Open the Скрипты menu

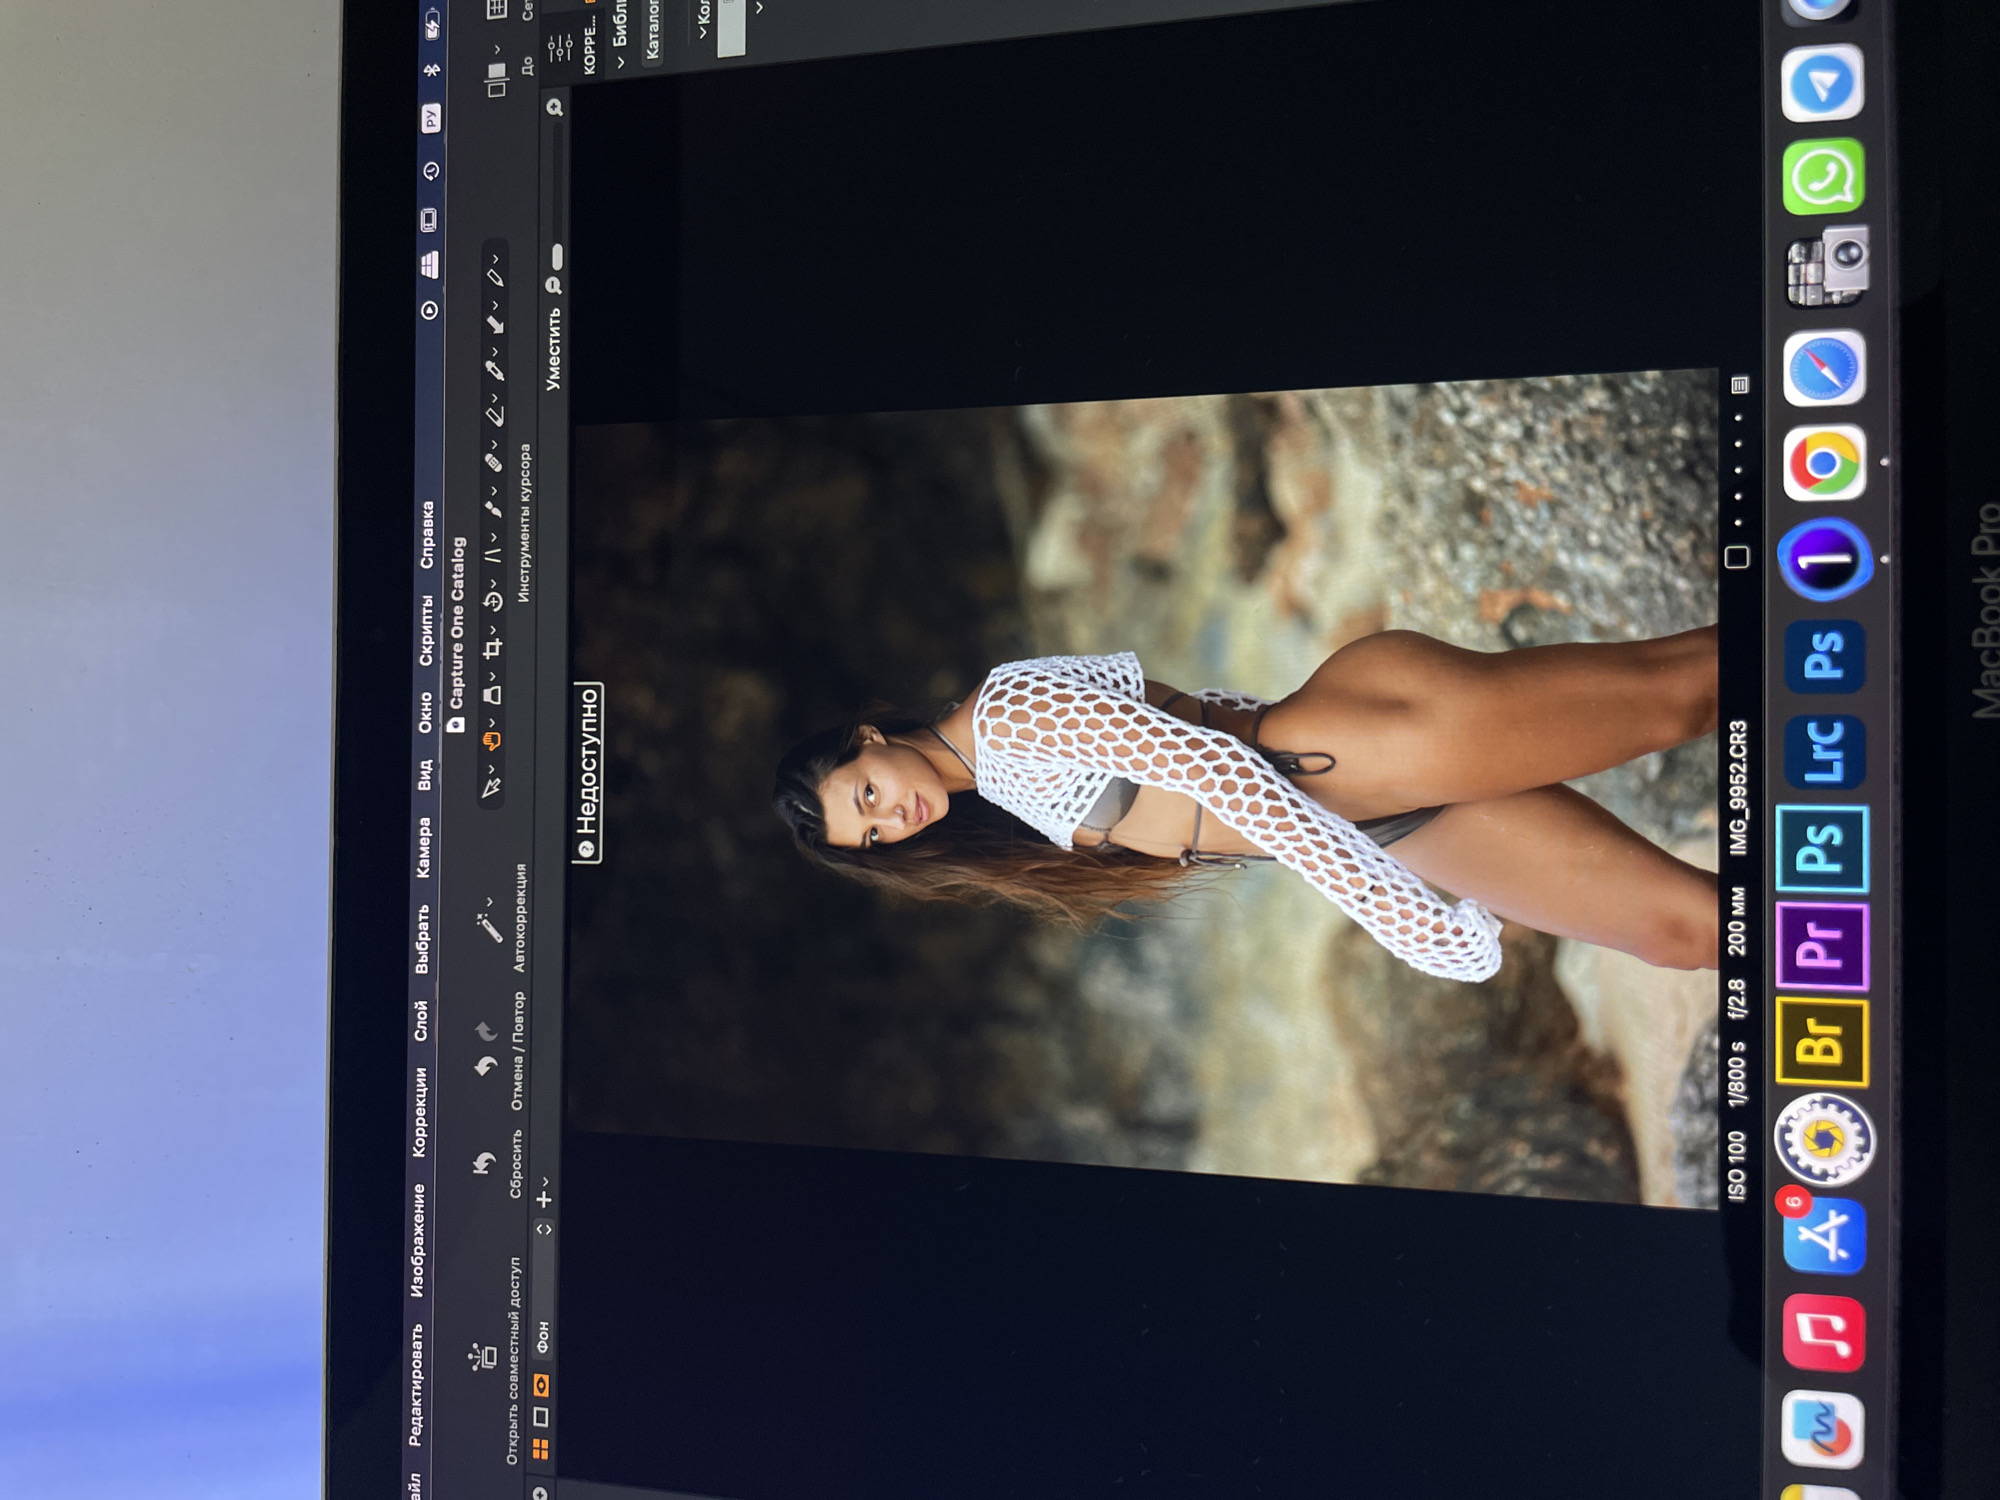point(426,630)
